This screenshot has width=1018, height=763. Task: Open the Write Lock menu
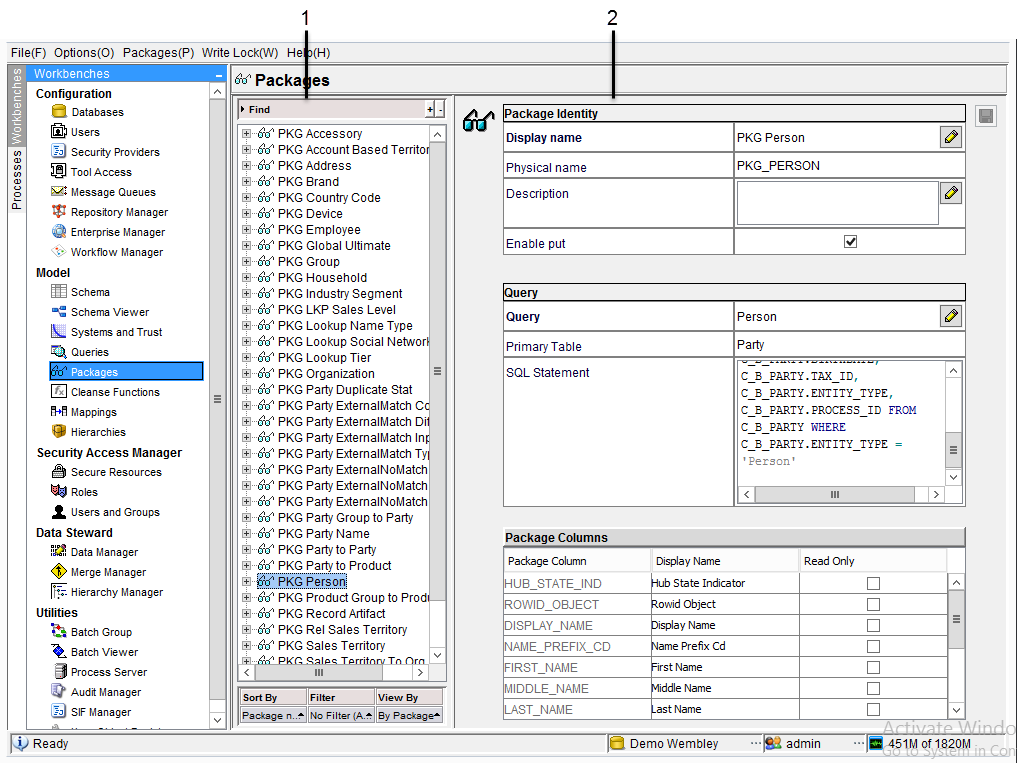point(239,52)
